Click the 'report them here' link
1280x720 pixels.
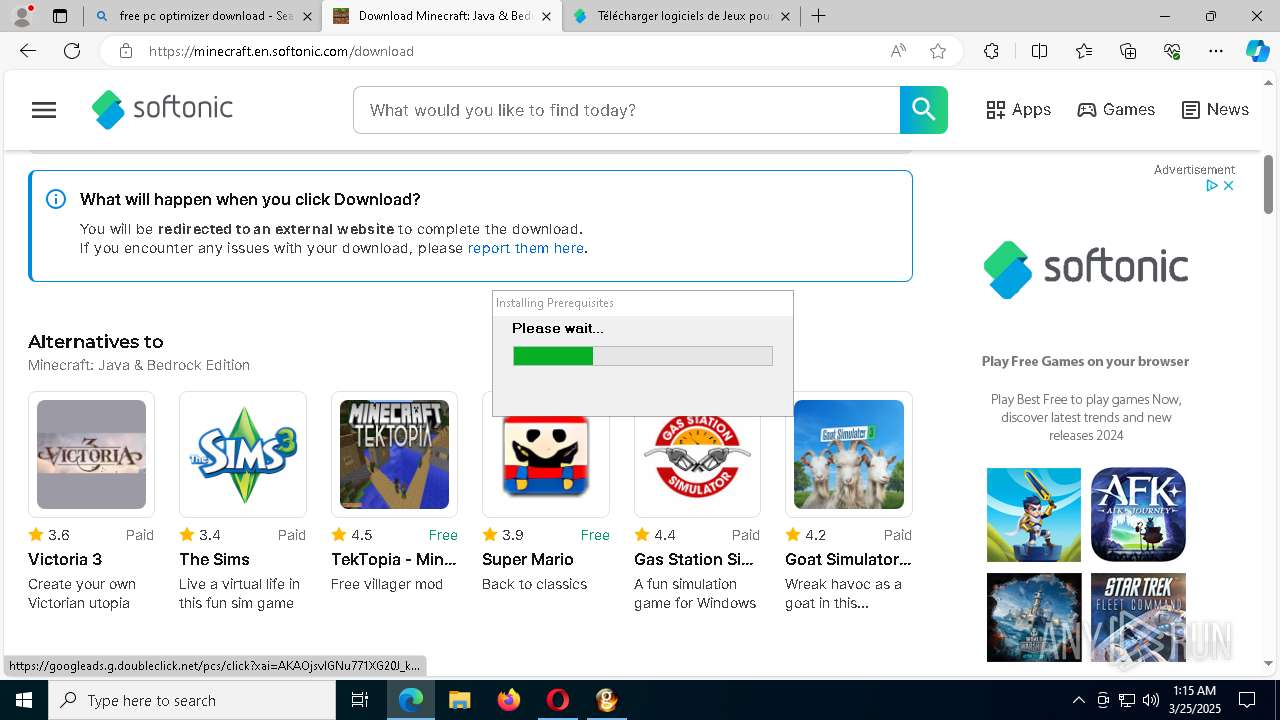525,248
